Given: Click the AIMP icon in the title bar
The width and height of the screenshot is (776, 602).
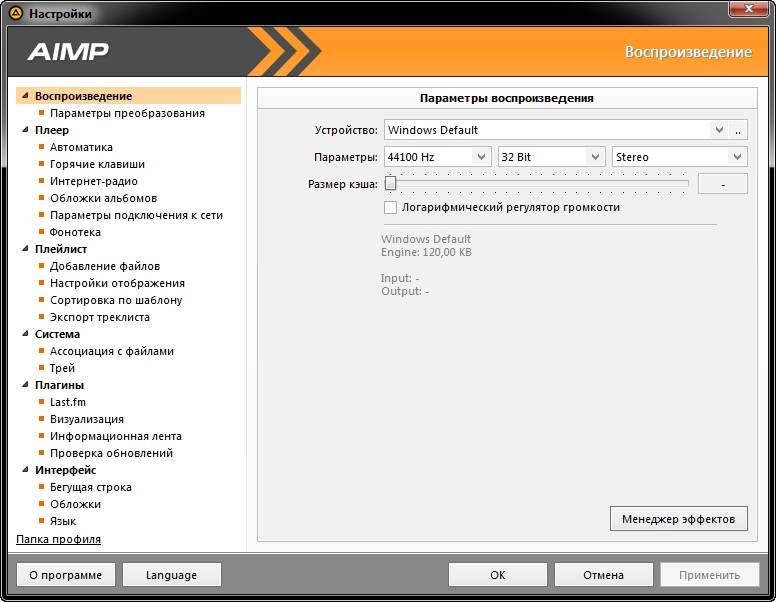Looking at the screenshot, I should pos(16,13).
